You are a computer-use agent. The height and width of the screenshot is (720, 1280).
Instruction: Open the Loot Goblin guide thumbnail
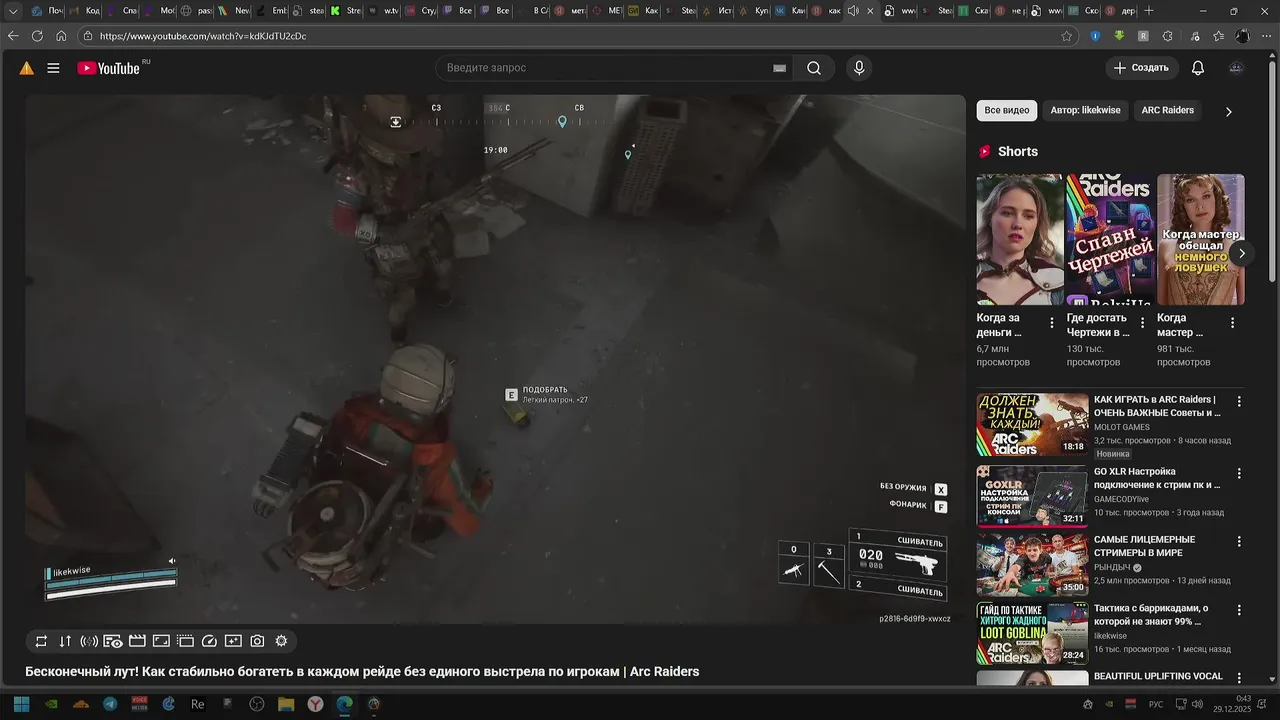point(1032,633)
